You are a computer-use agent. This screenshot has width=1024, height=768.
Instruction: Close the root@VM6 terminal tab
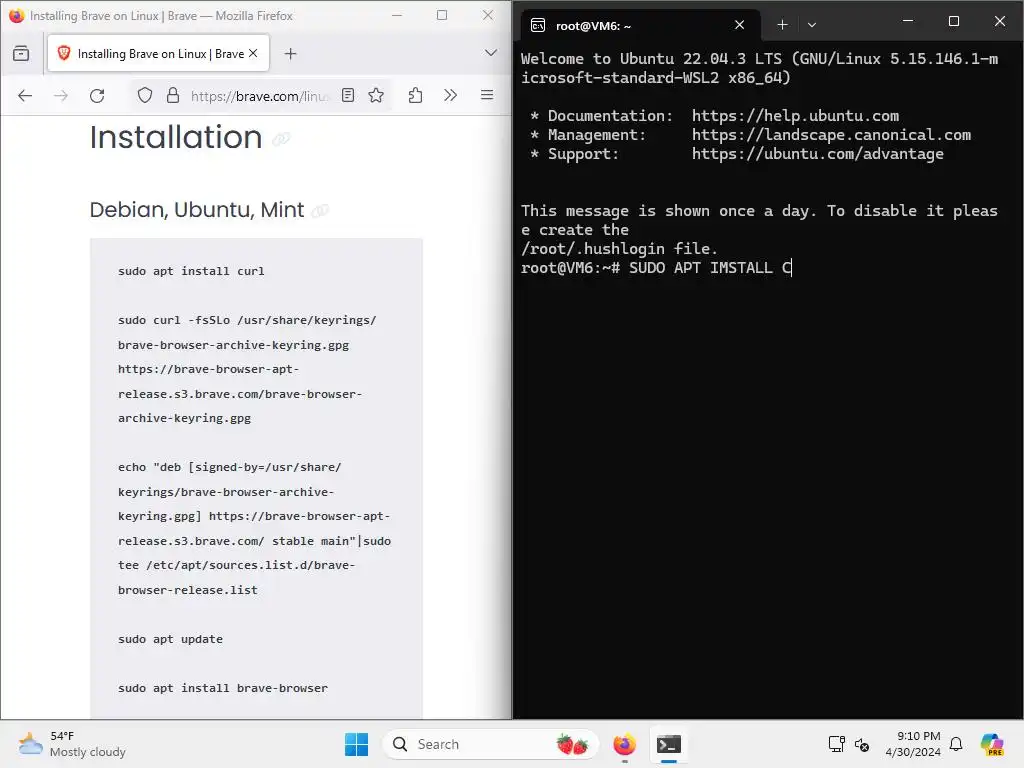click(739, 25)
